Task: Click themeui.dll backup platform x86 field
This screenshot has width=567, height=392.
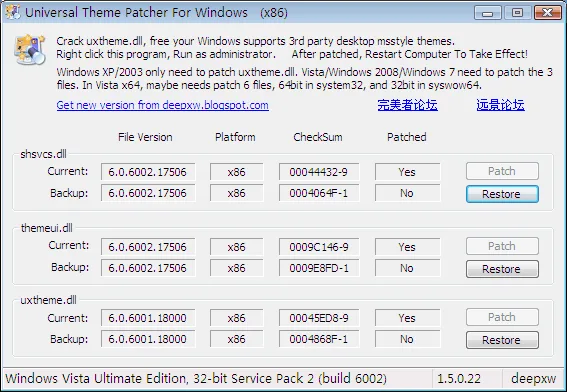Action: pos(236,268)
